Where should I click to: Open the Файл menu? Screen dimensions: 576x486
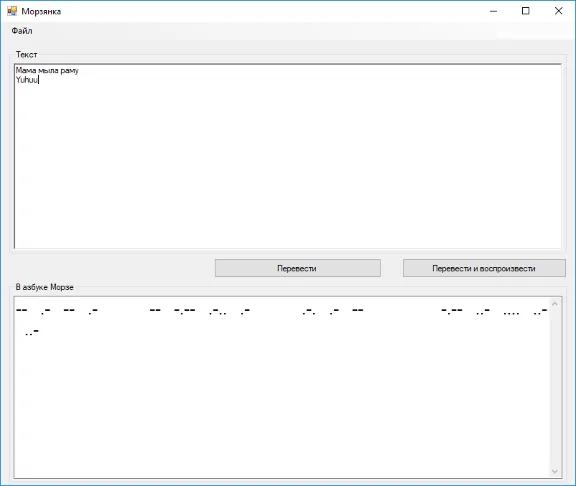22,31
